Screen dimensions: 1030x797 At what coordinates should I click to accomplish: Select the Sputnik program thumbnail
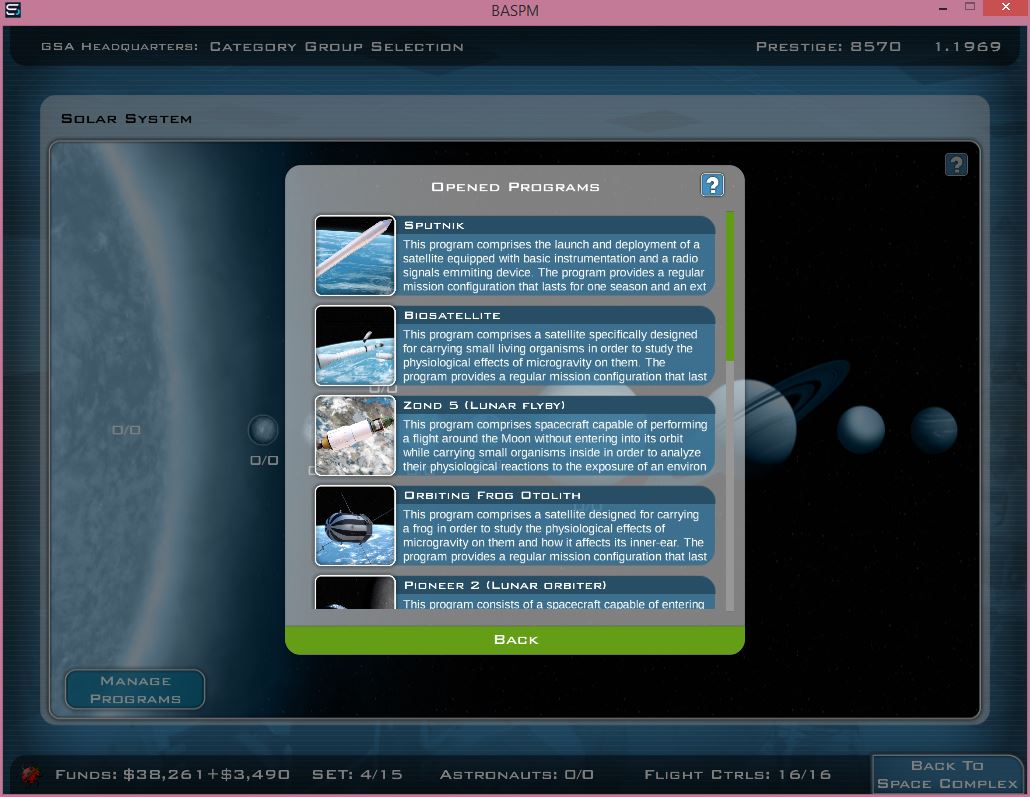click(355, 256)
